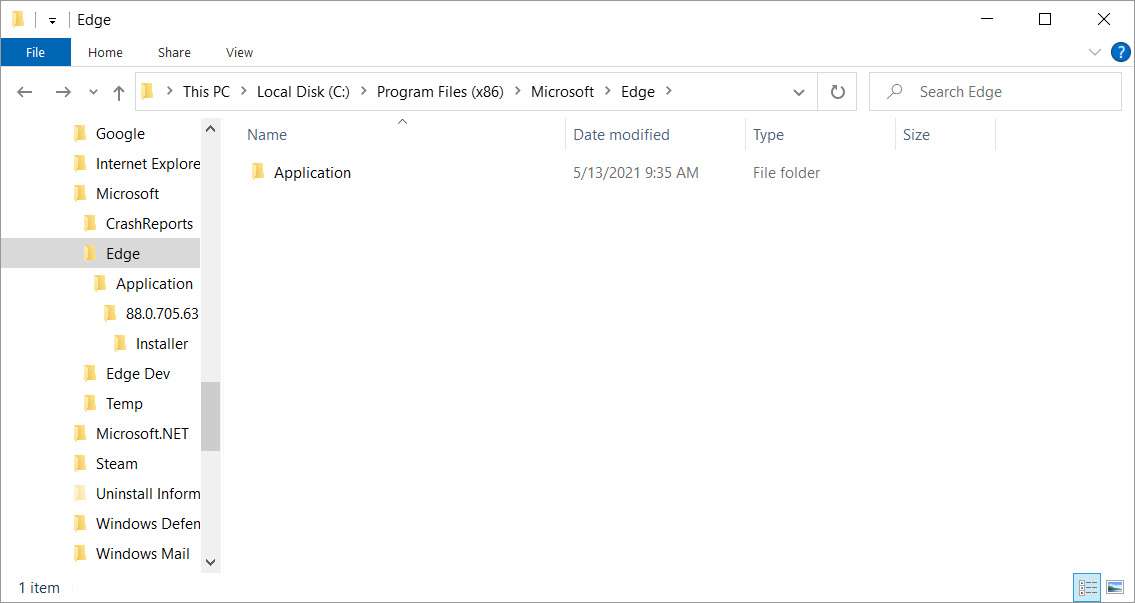Image resolution: width=1135 pixels, height=603 pixels.
Task: Open the File ribbon tab
Action: point(35,52)
